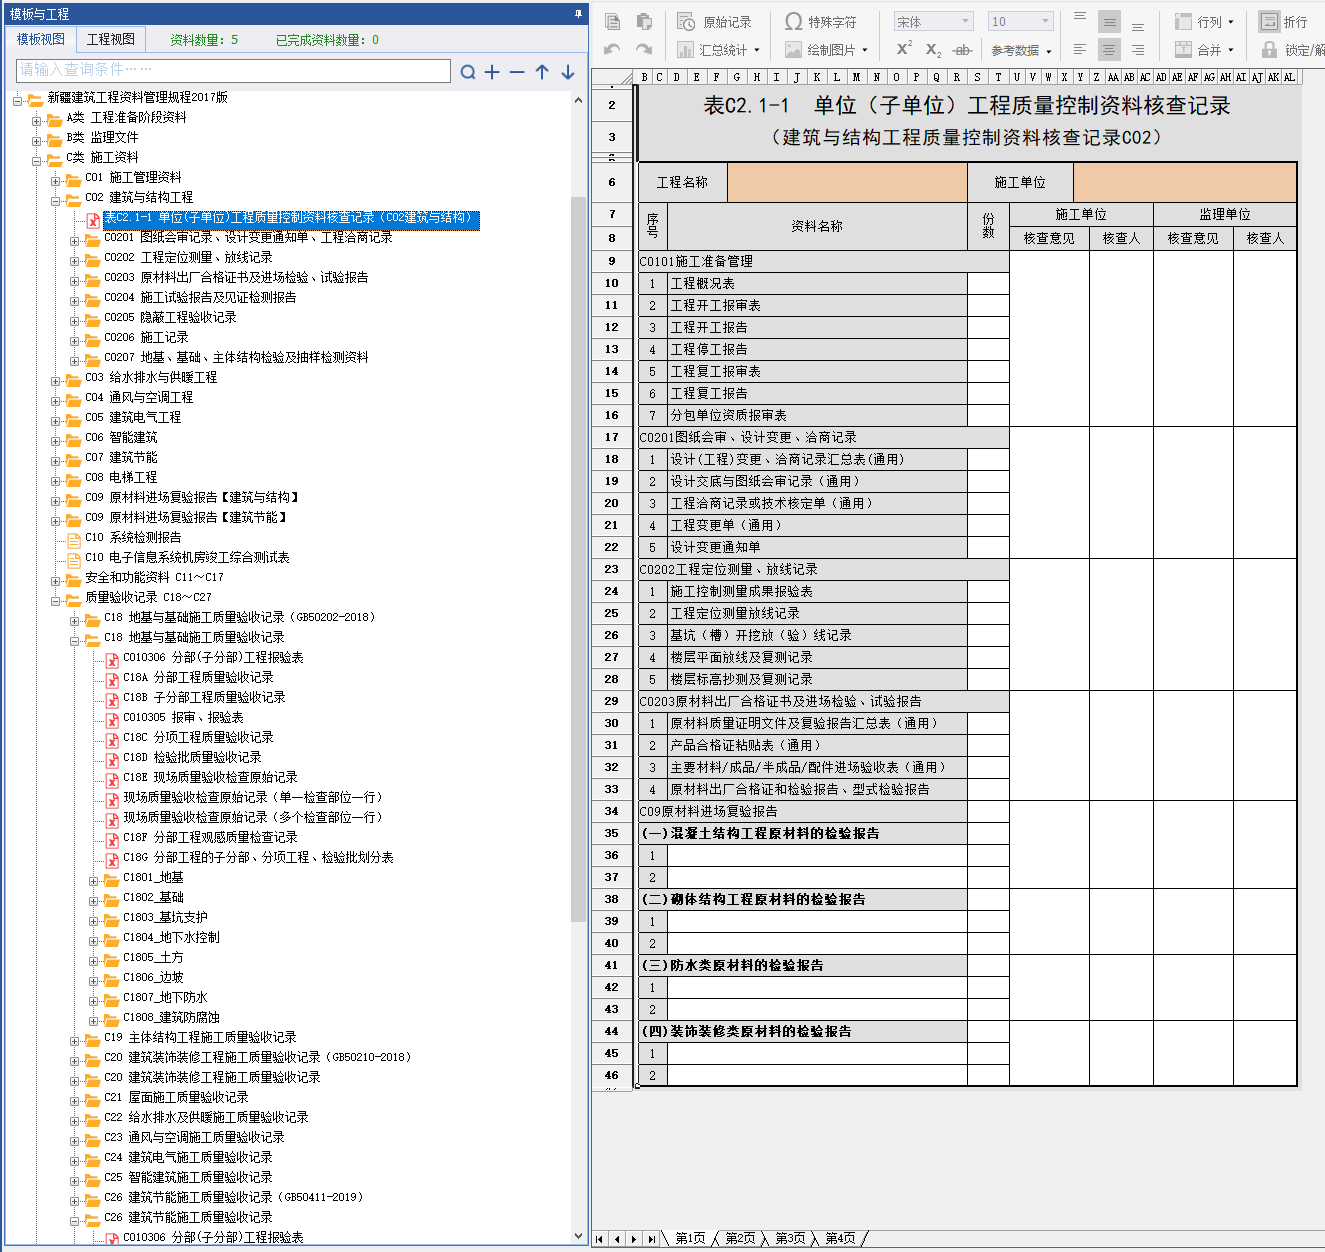Screen dimensions: 1325x1252
Task: Pin the 模板与工程 panel
Action: [578, 13]
